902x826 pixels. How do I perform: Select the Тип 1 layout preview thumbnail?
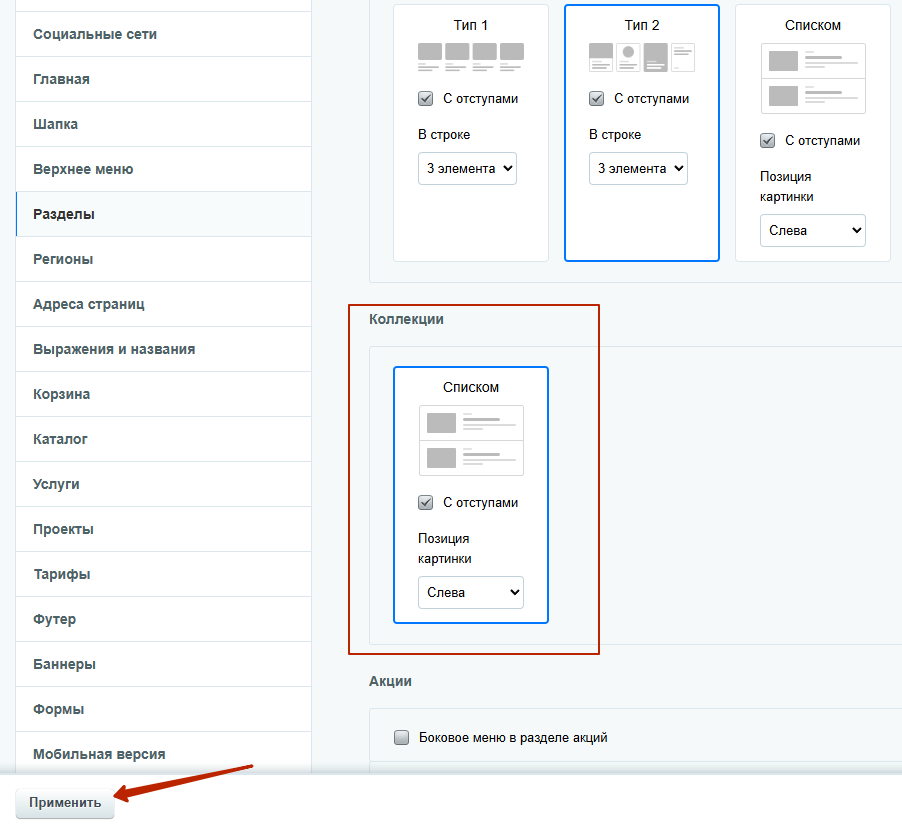point(471,58)
